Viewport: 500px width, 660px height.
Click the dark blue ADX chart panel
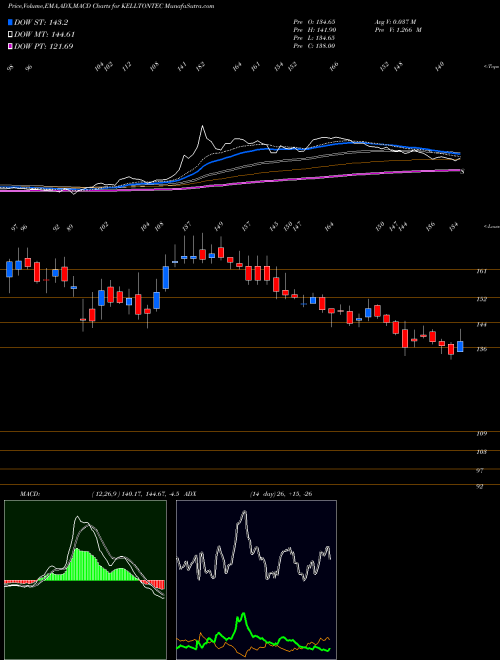[256, 580]
